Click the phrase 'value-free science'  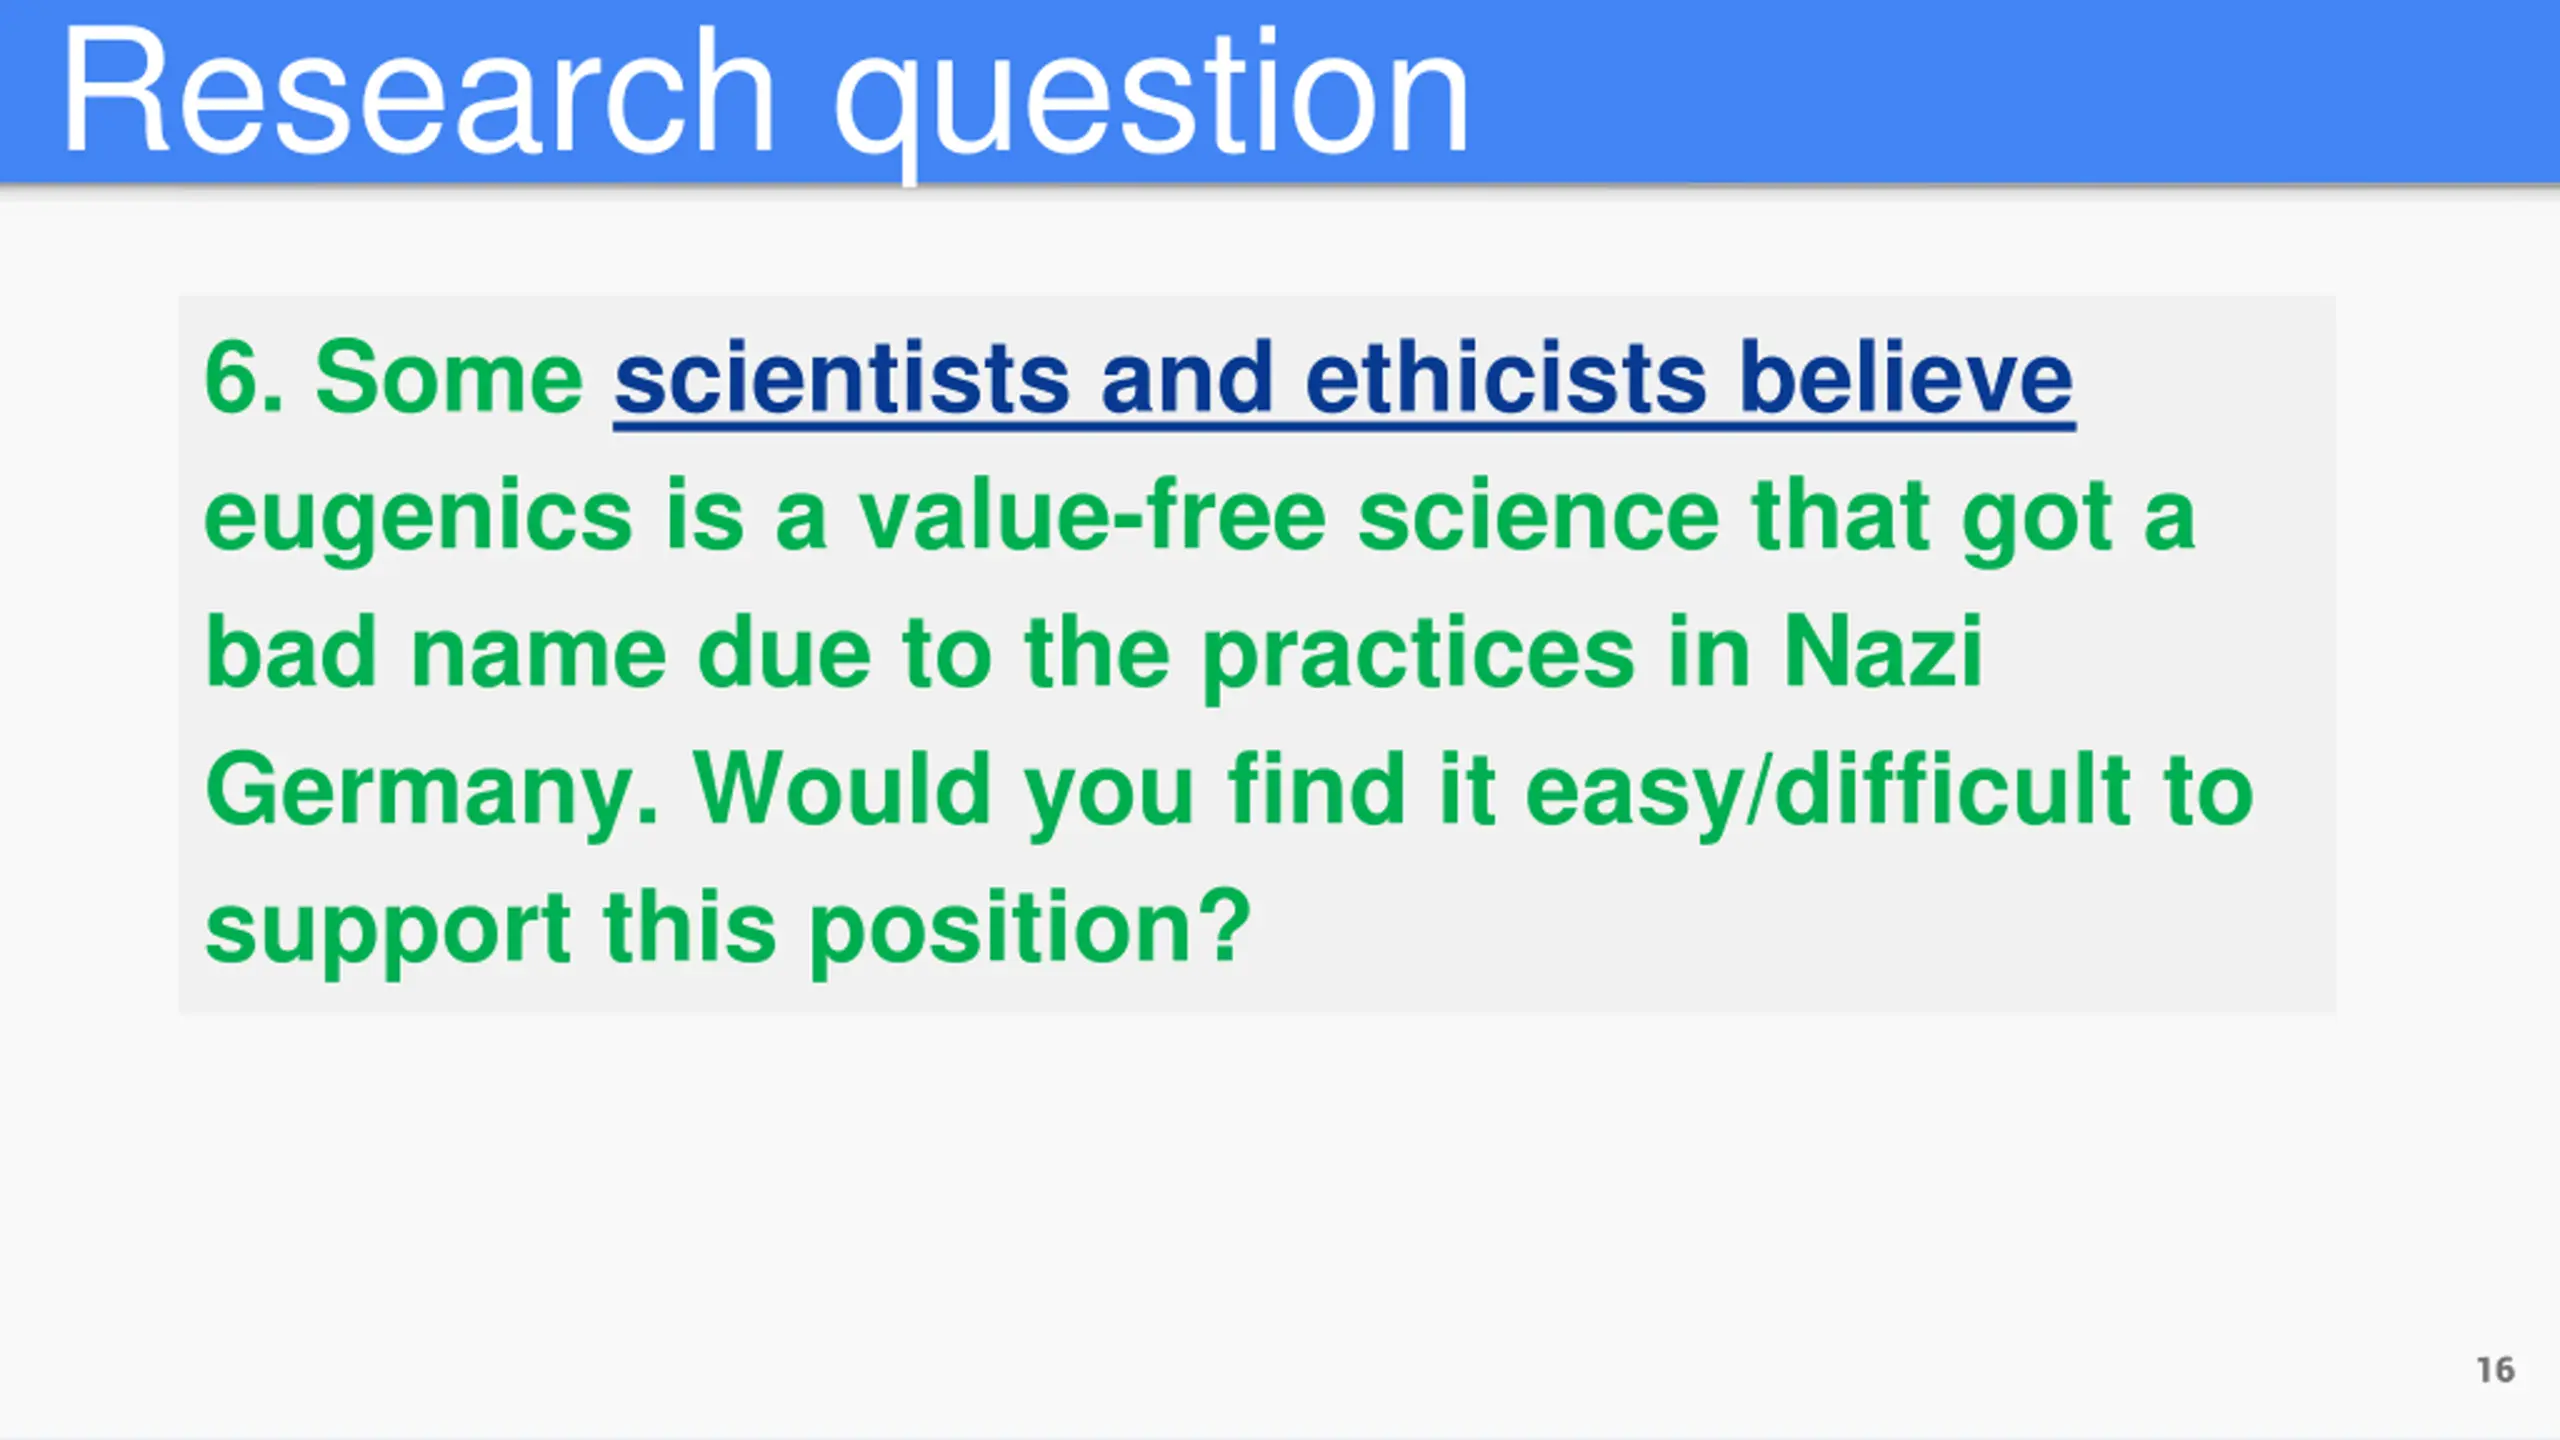click(x=1289, y=516)
